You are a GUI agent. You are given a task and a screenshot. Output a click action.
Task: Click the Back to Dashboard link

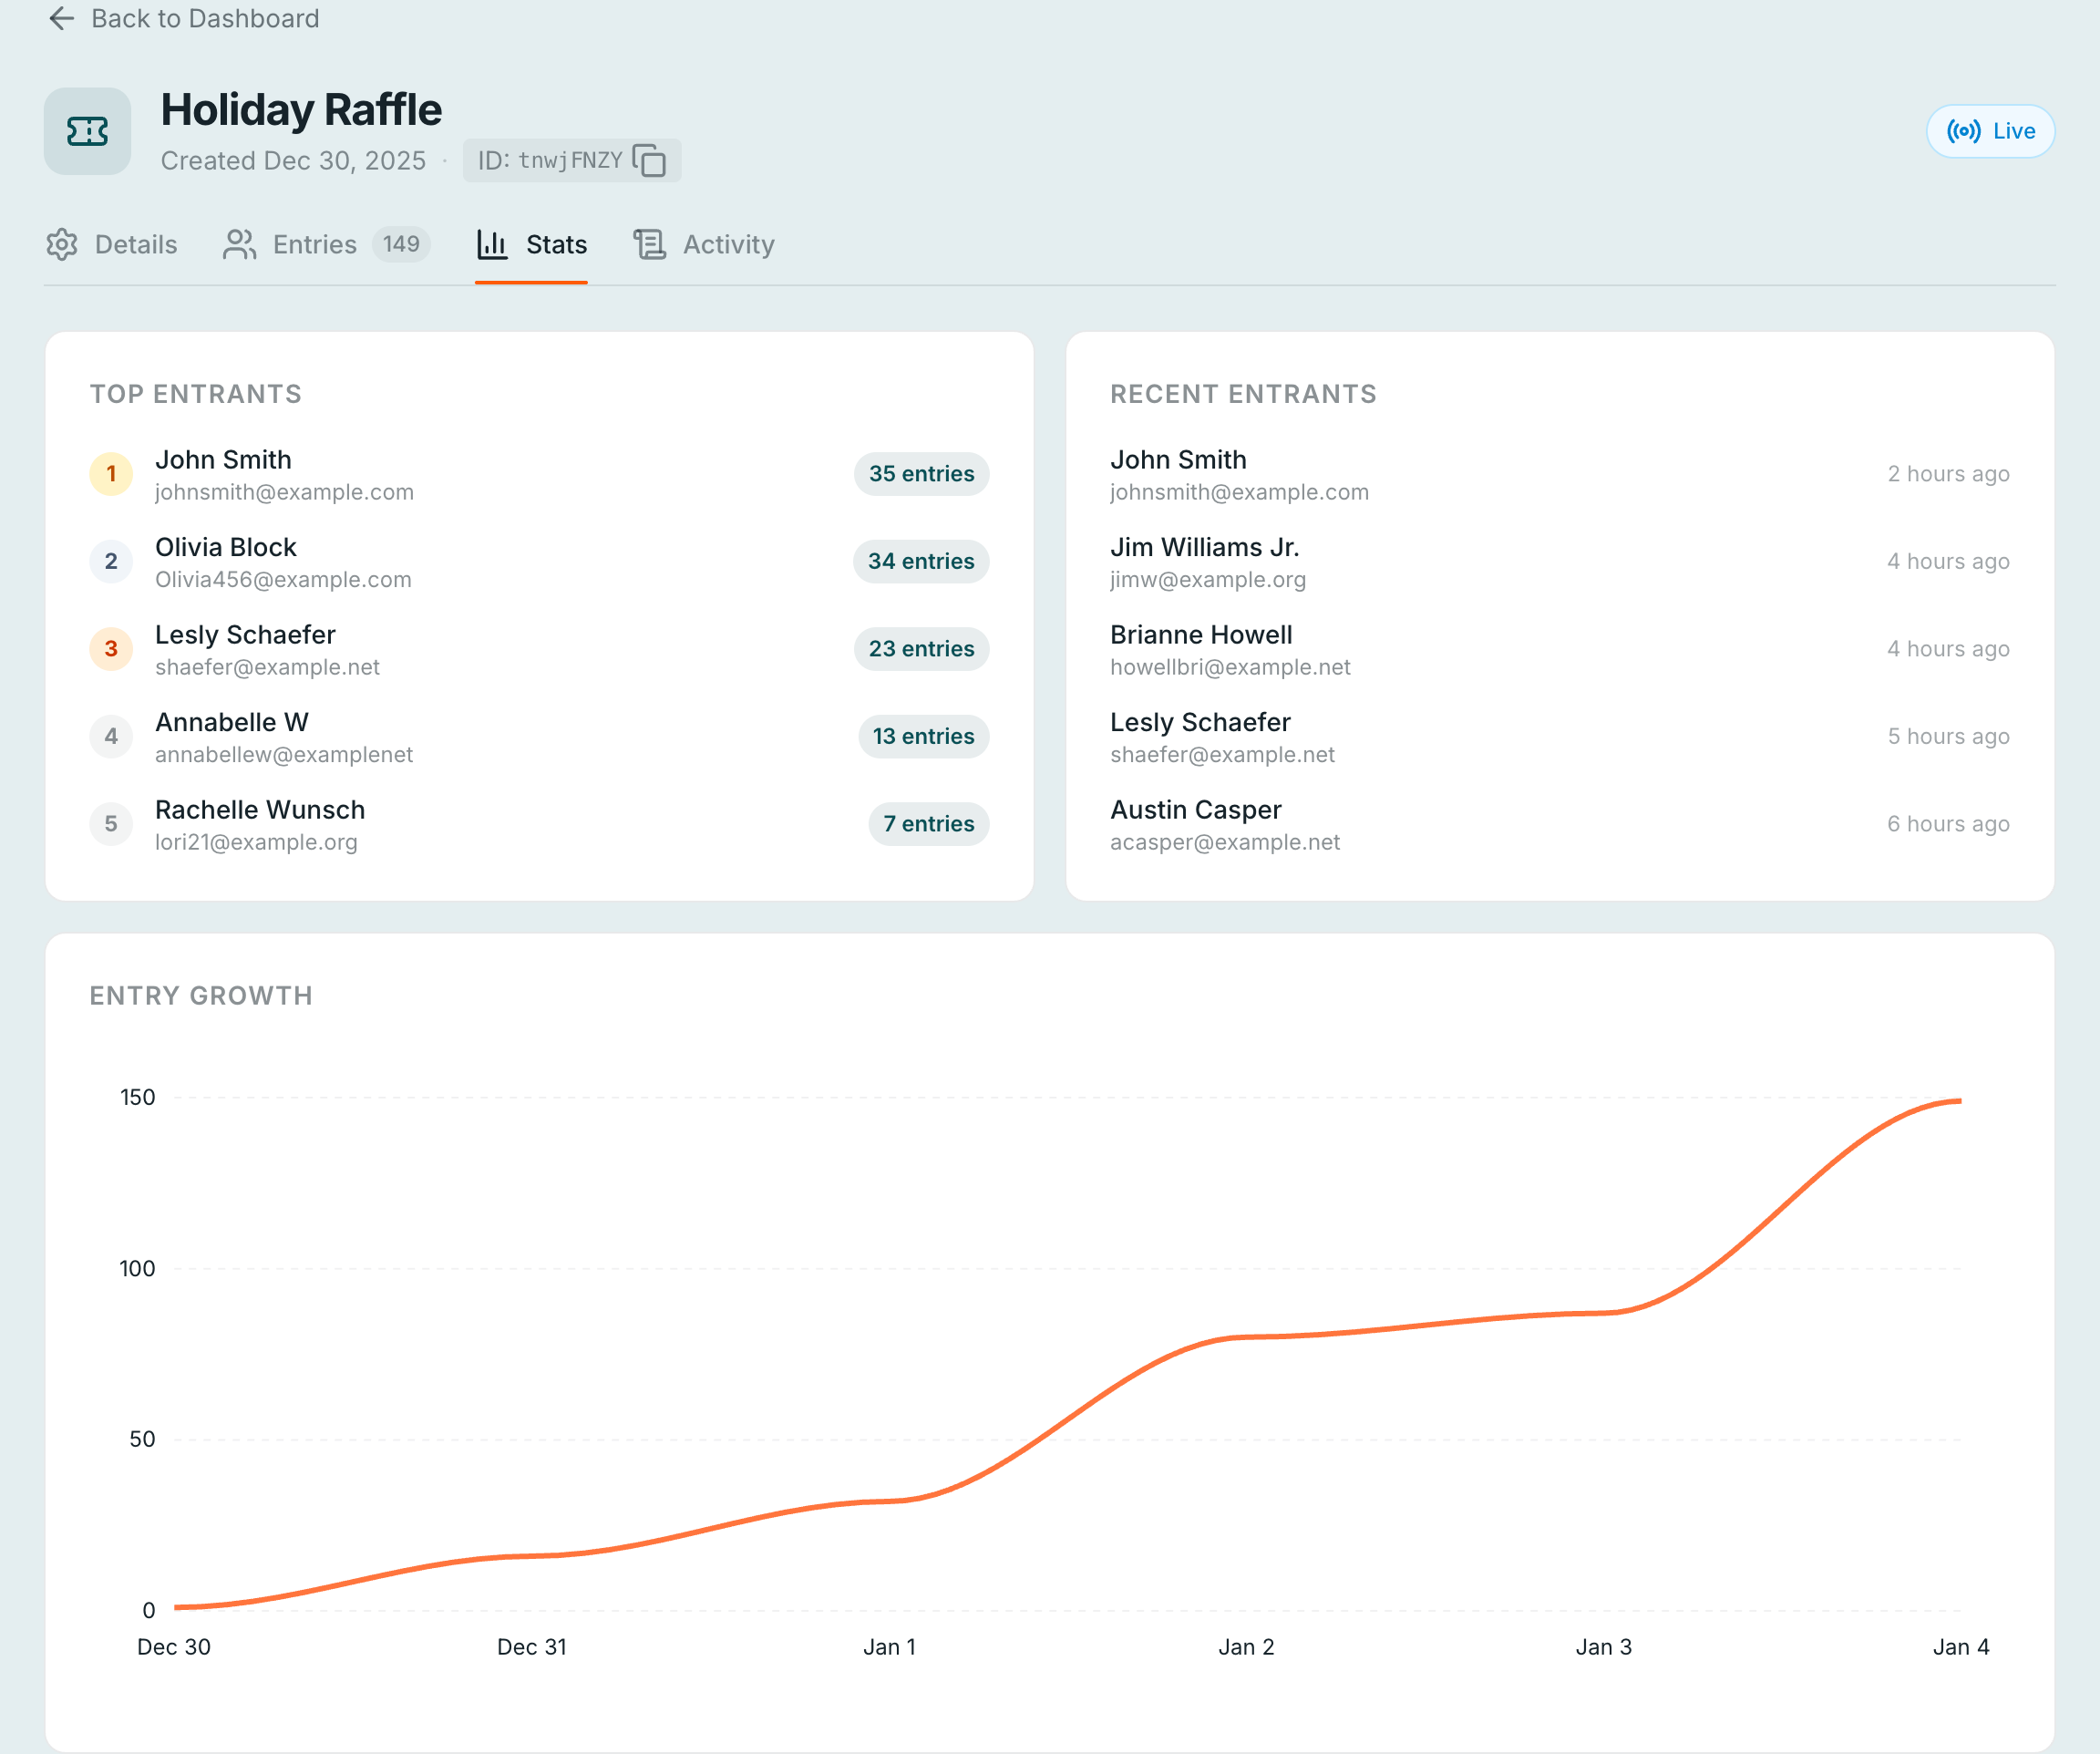pos(205,19)
